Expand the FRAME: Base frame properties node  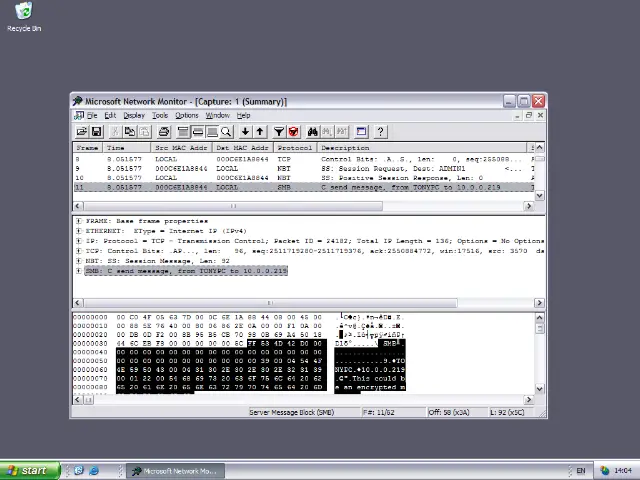click(79, 221)
